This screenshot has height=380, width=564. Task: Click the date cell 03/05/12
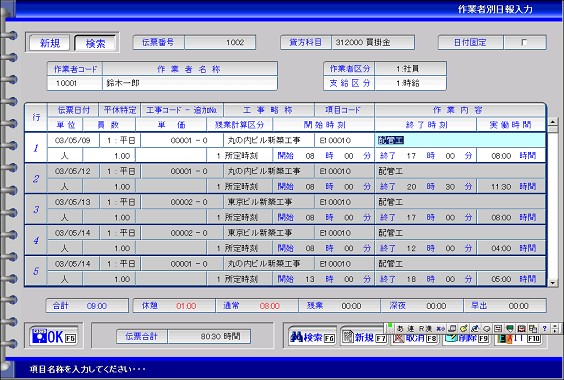click(73, 171)
